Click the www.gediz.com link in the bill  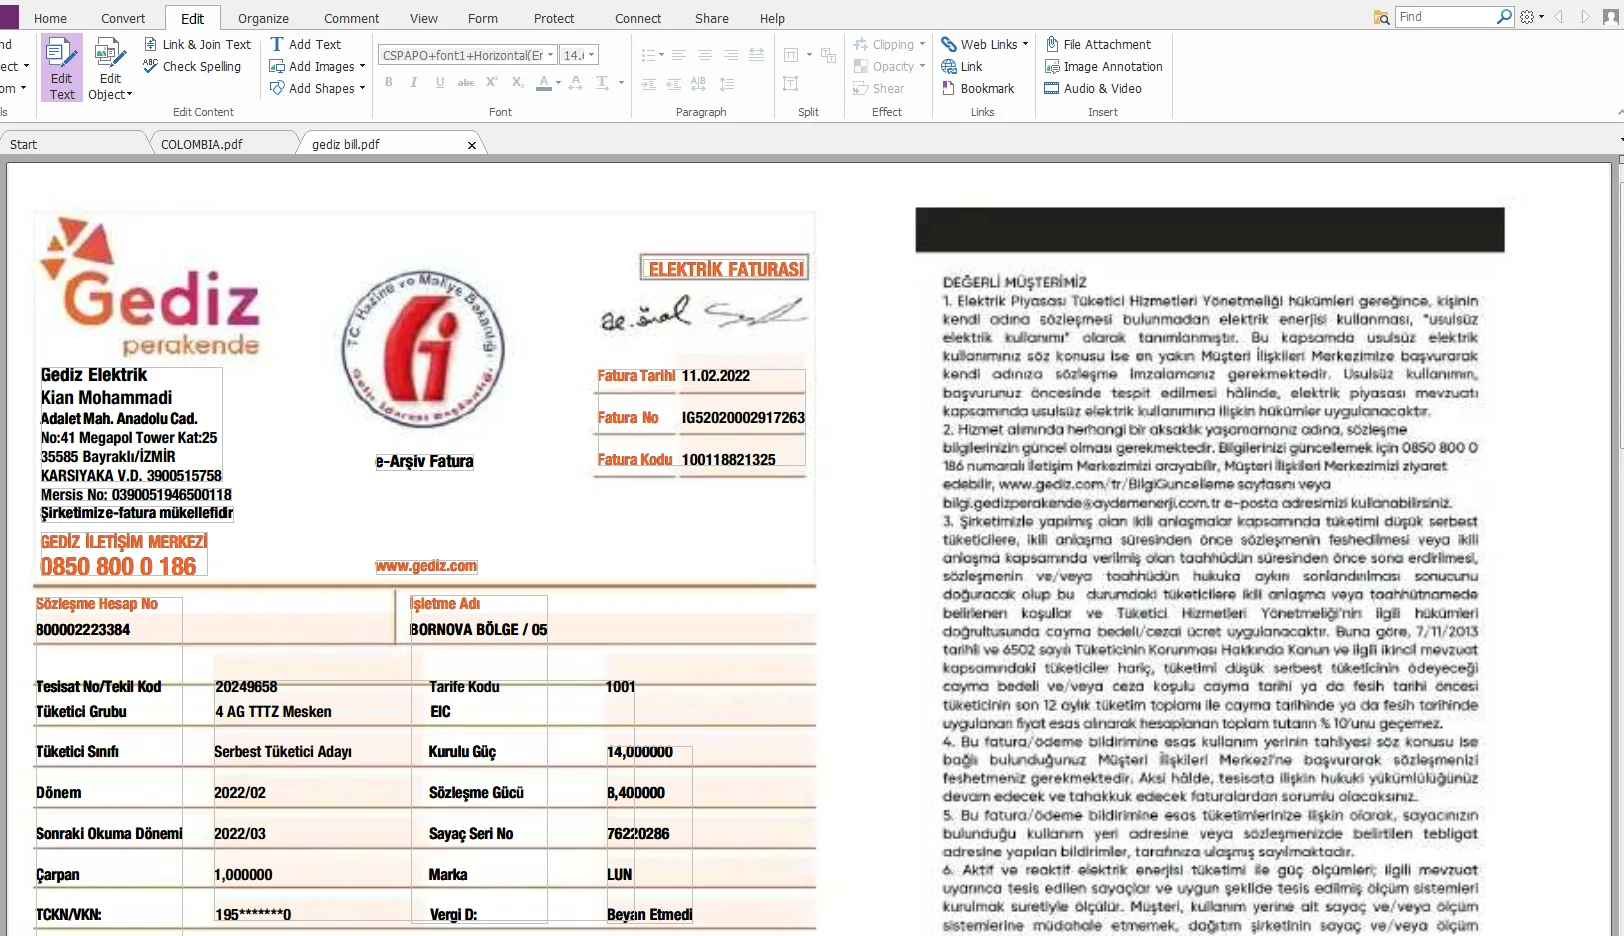click(426, 566)
